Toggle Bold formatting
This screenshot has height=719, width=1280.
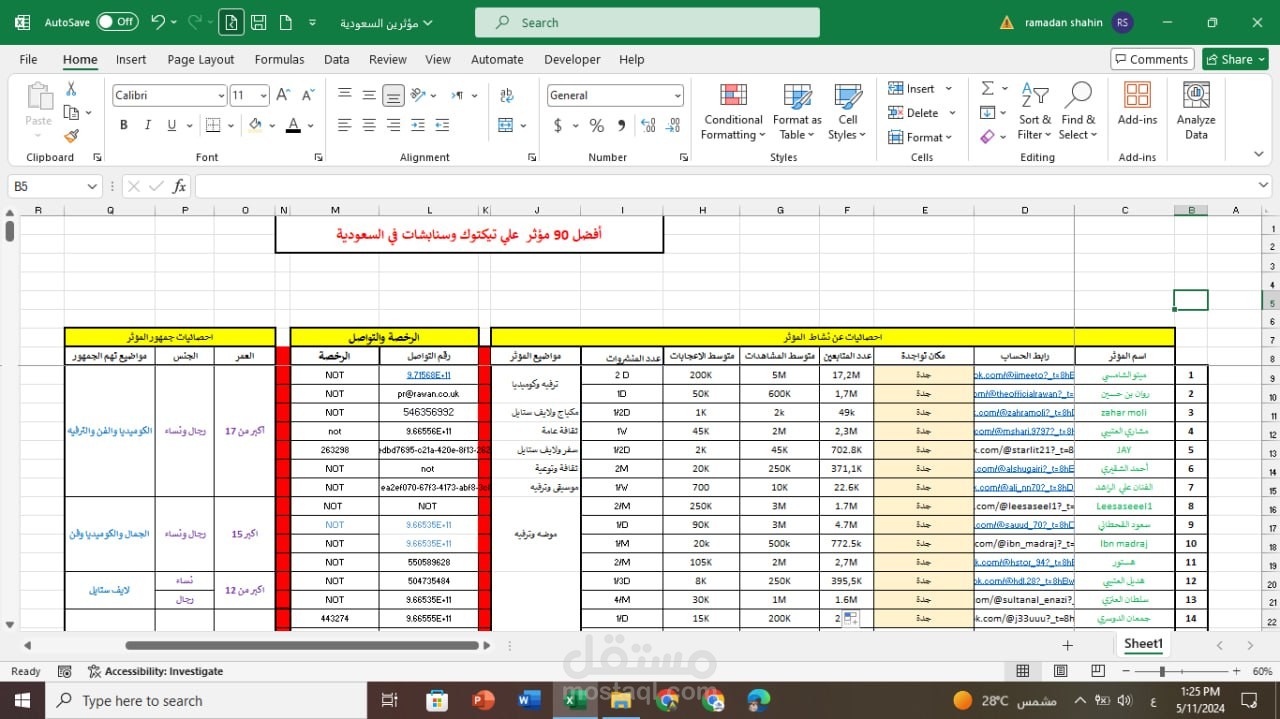click(124, 125)
